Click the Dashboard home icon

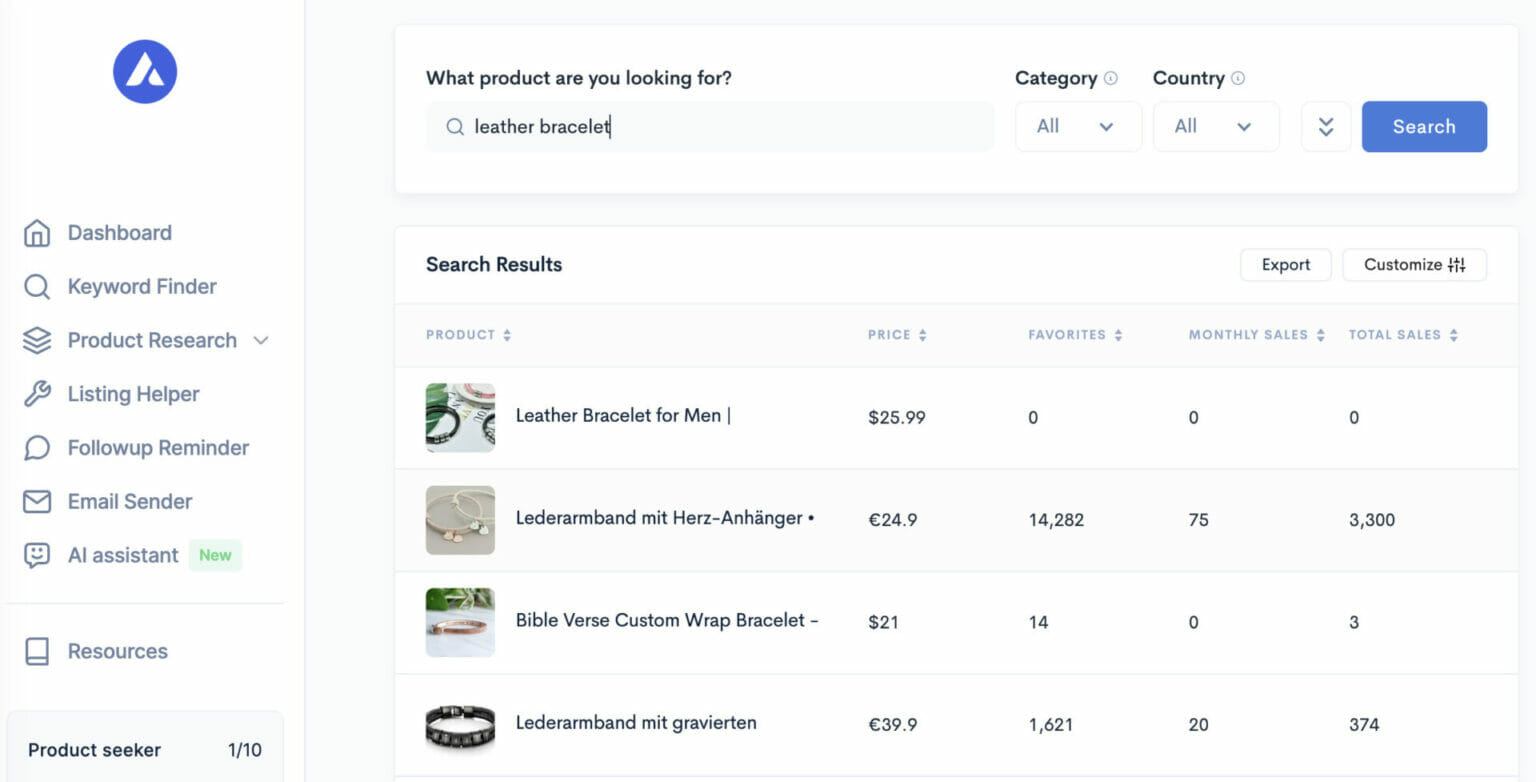tap(38, 232)
